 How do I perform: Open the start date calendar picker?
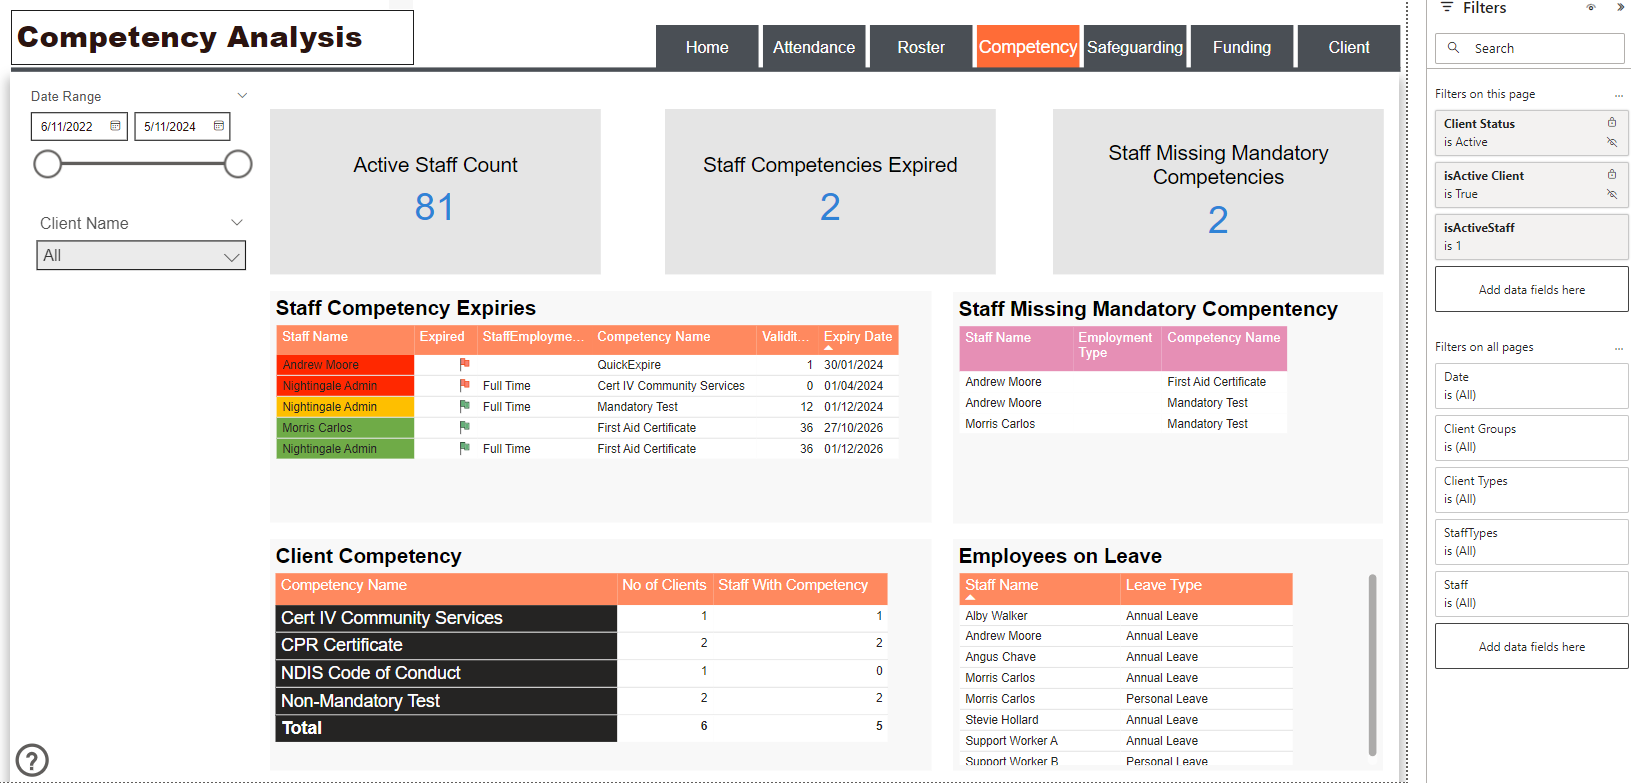(115, 126)
